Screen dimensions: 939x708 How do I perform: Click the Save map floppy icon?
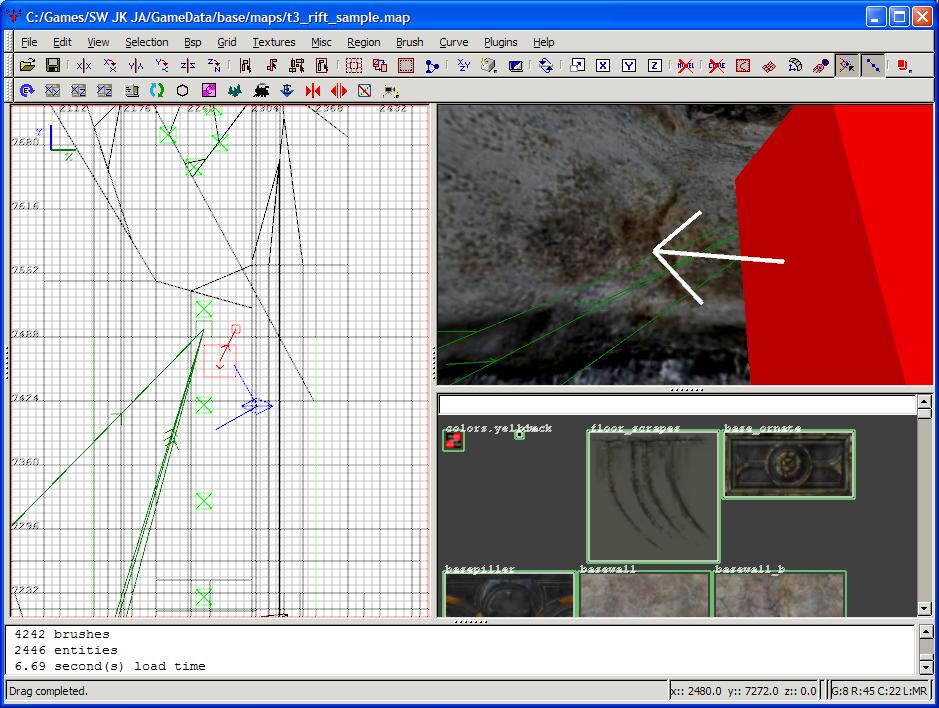tap(53, 65)
